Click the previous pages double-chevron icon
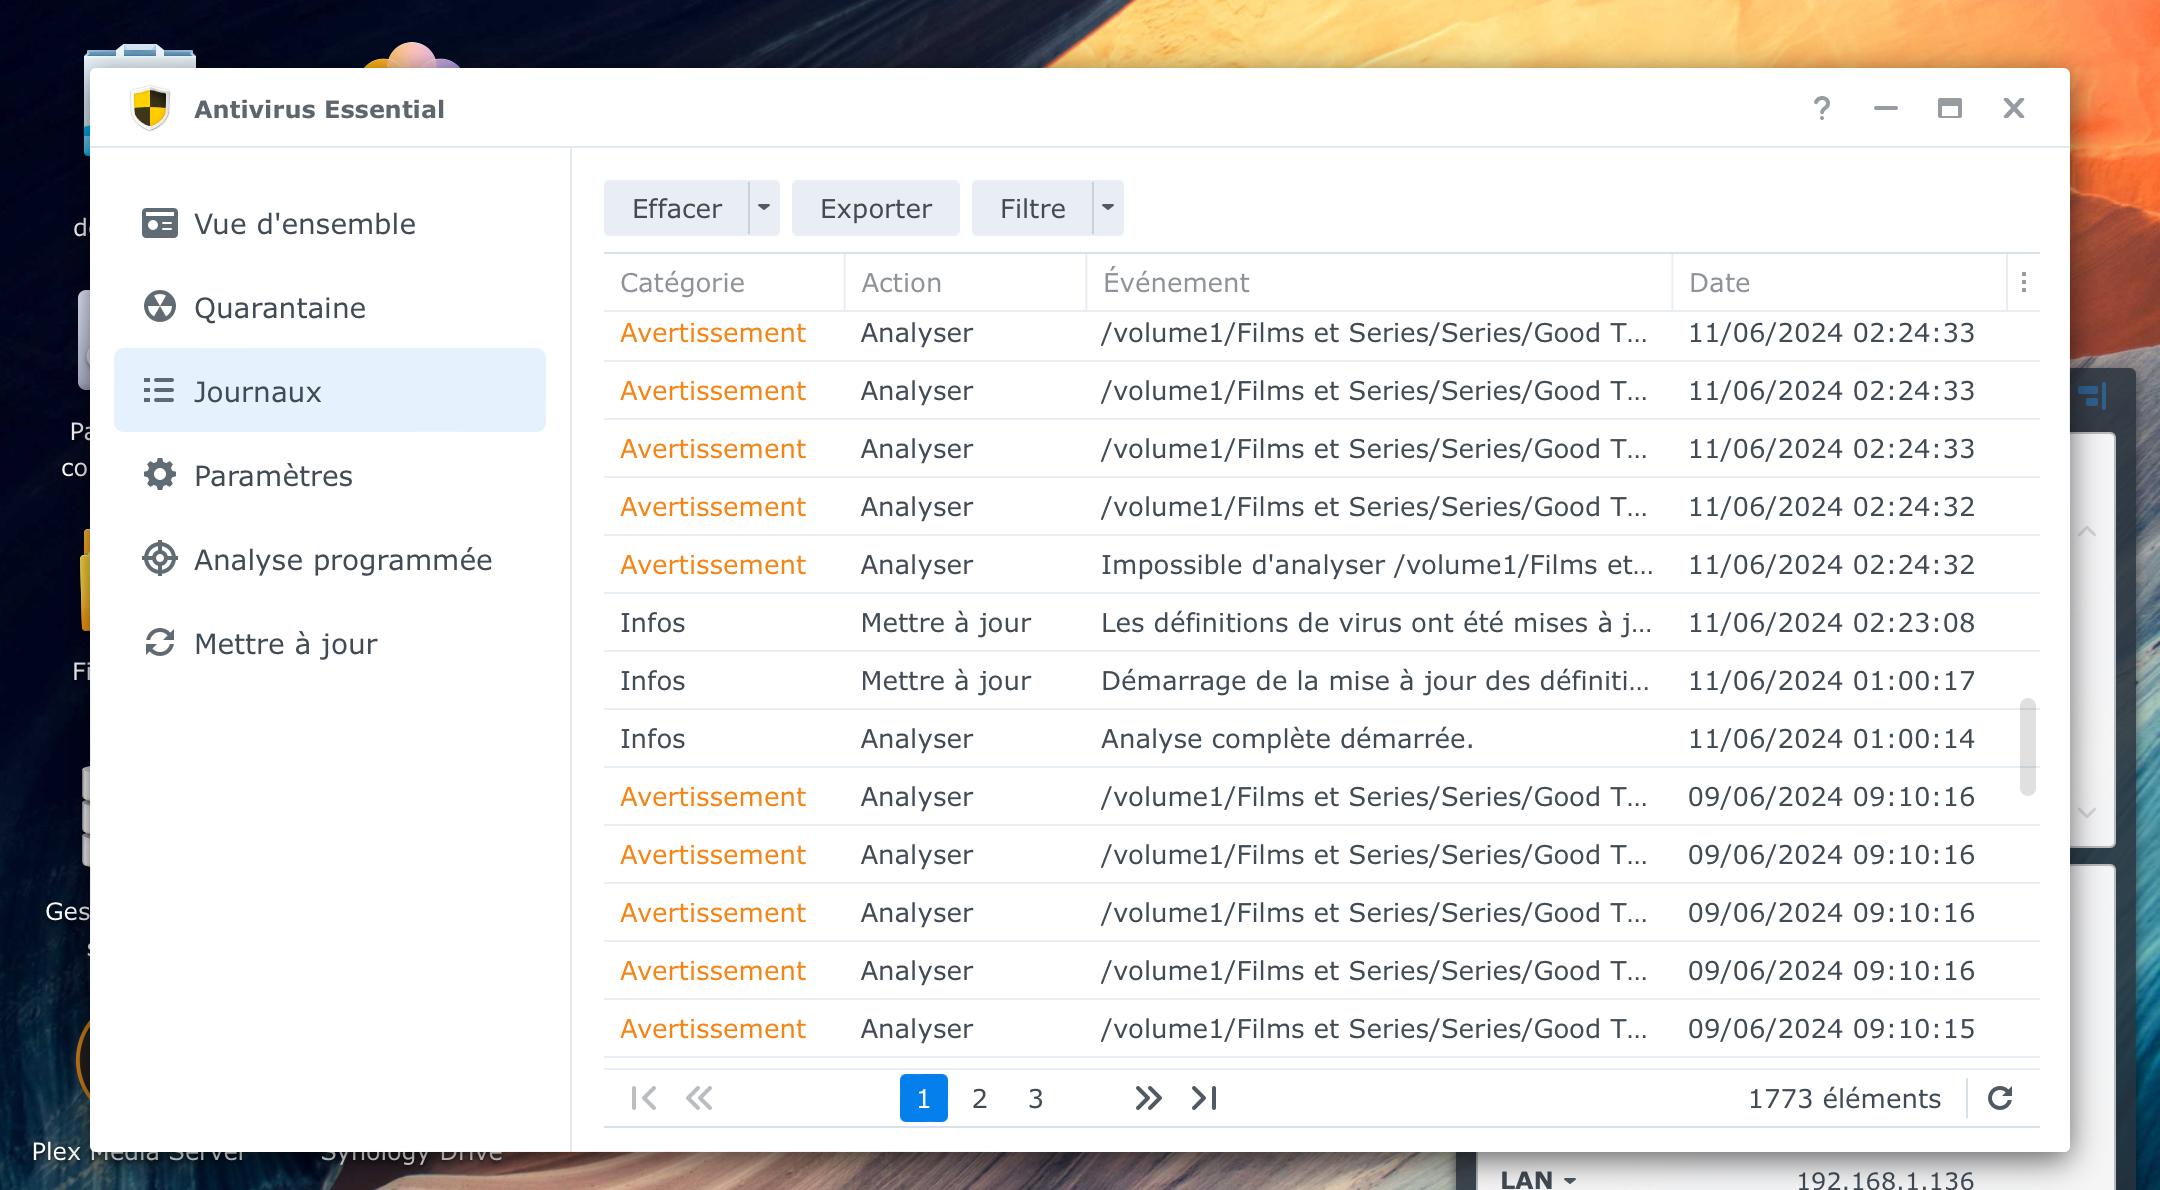Screen dimensions: 2160x1190 click(x=699, y=1098)
